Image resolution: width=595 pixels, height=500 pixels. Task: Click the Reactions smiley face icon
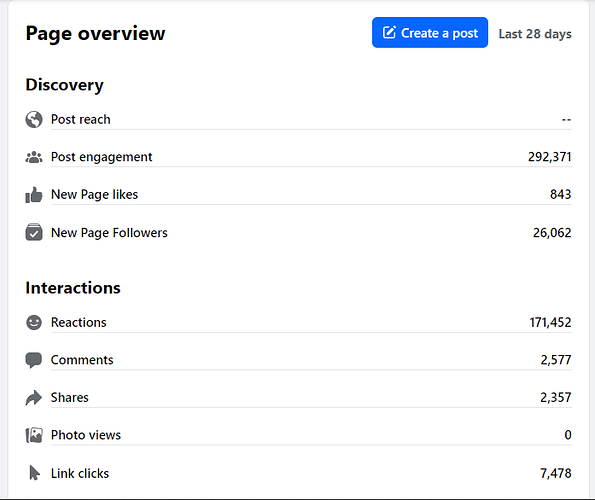(x=34, y=322)
